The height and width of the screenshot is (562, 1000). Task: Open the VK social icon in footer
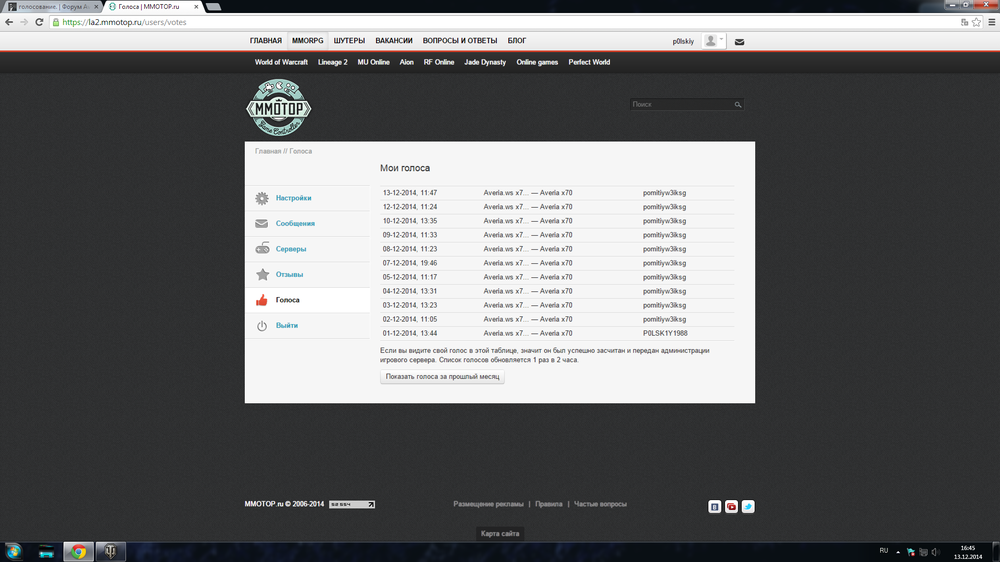[x=714, y=507]
